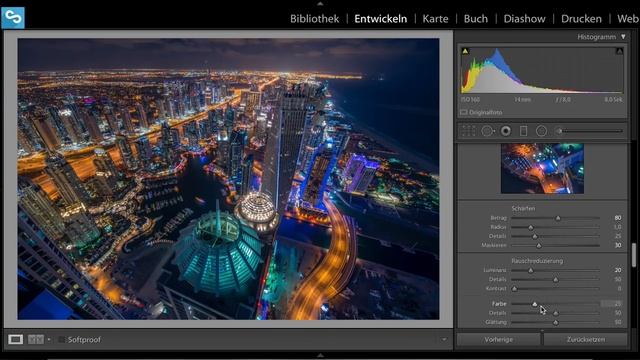Click the logo icon at top left
The width and height of the screenshot is (640, 360).
click(x=13, y=18)
